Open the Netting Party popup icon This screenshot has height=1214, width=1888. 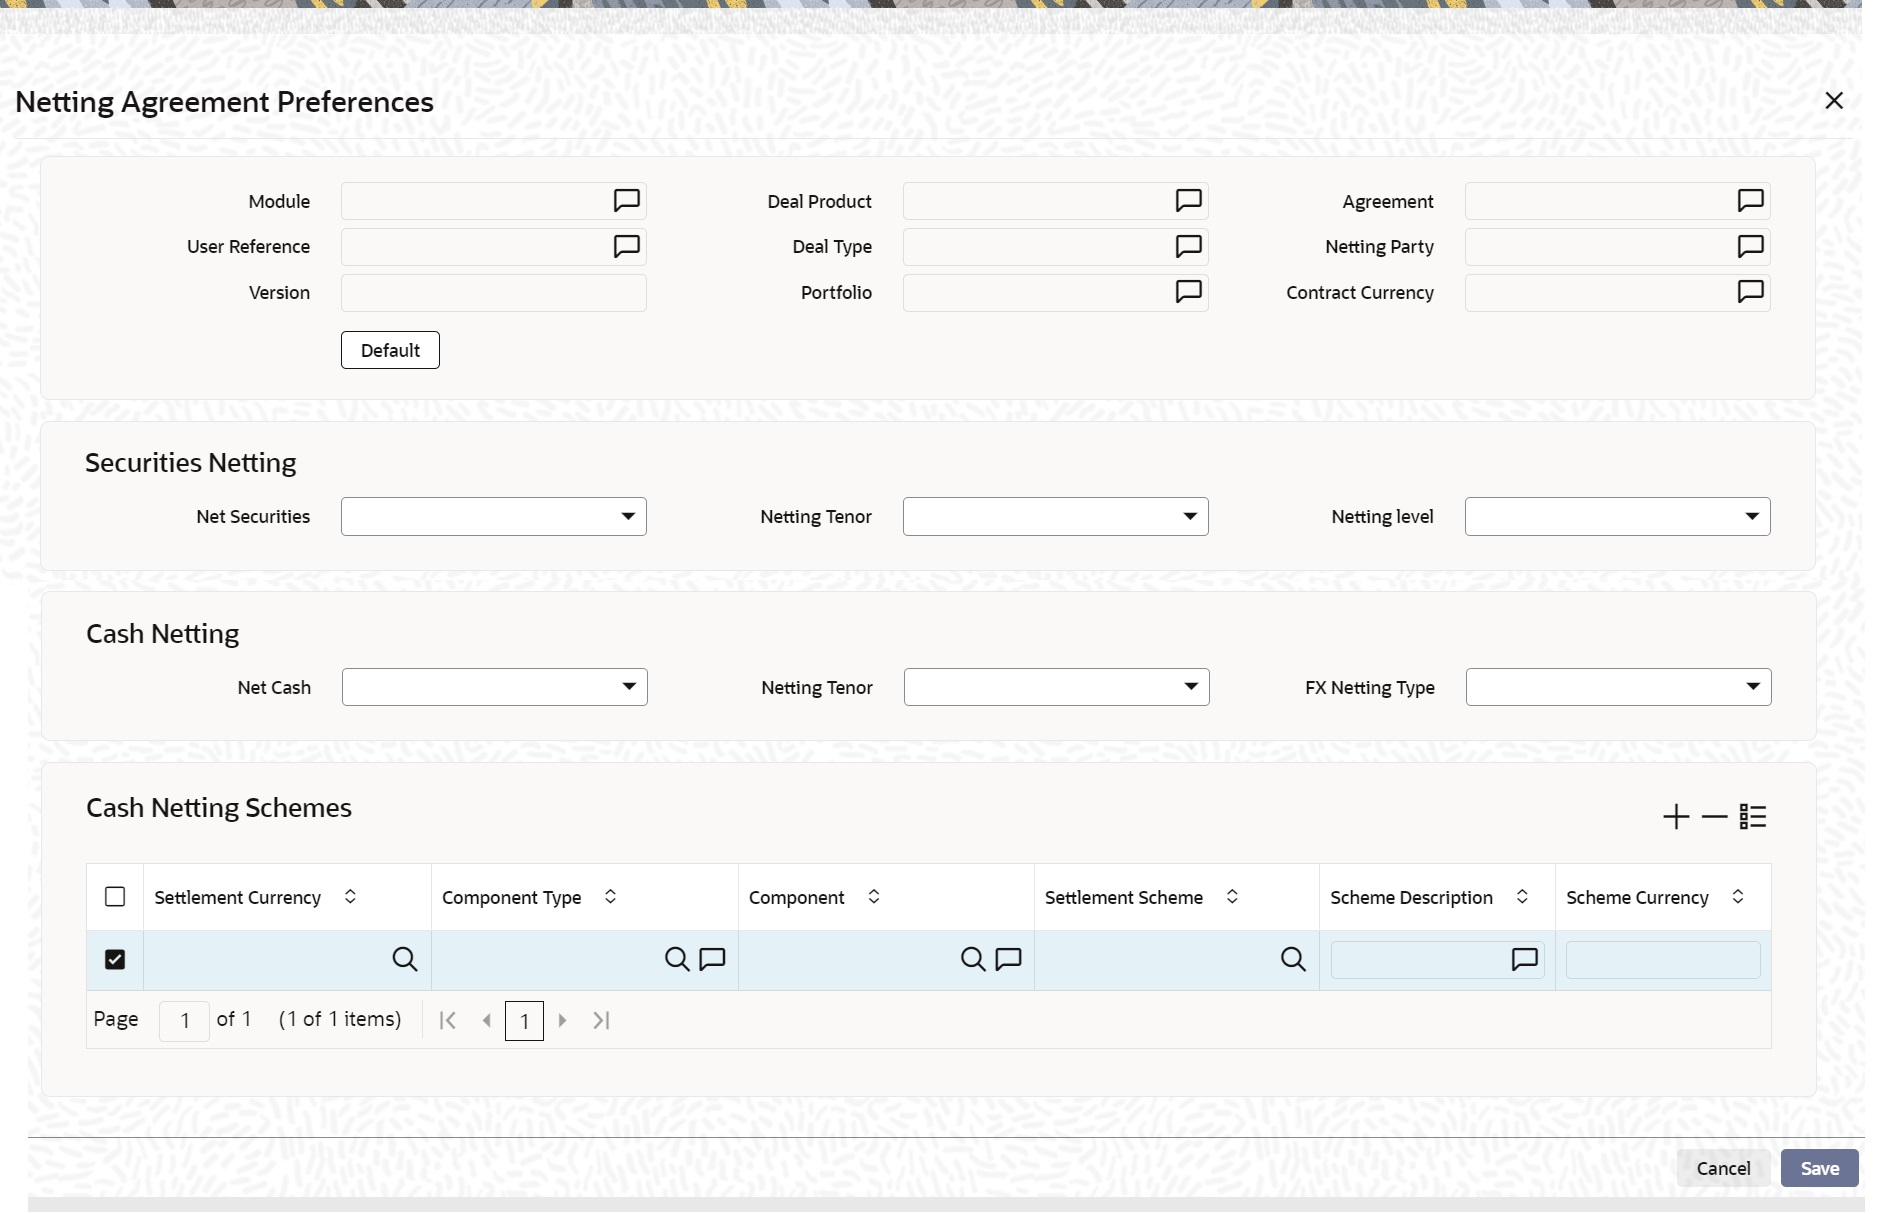(1750, 246)
